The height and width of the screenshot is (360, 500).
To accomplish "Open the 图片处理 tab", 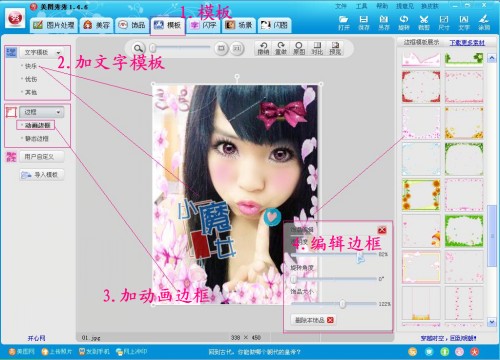I will [x=53, y=25].
